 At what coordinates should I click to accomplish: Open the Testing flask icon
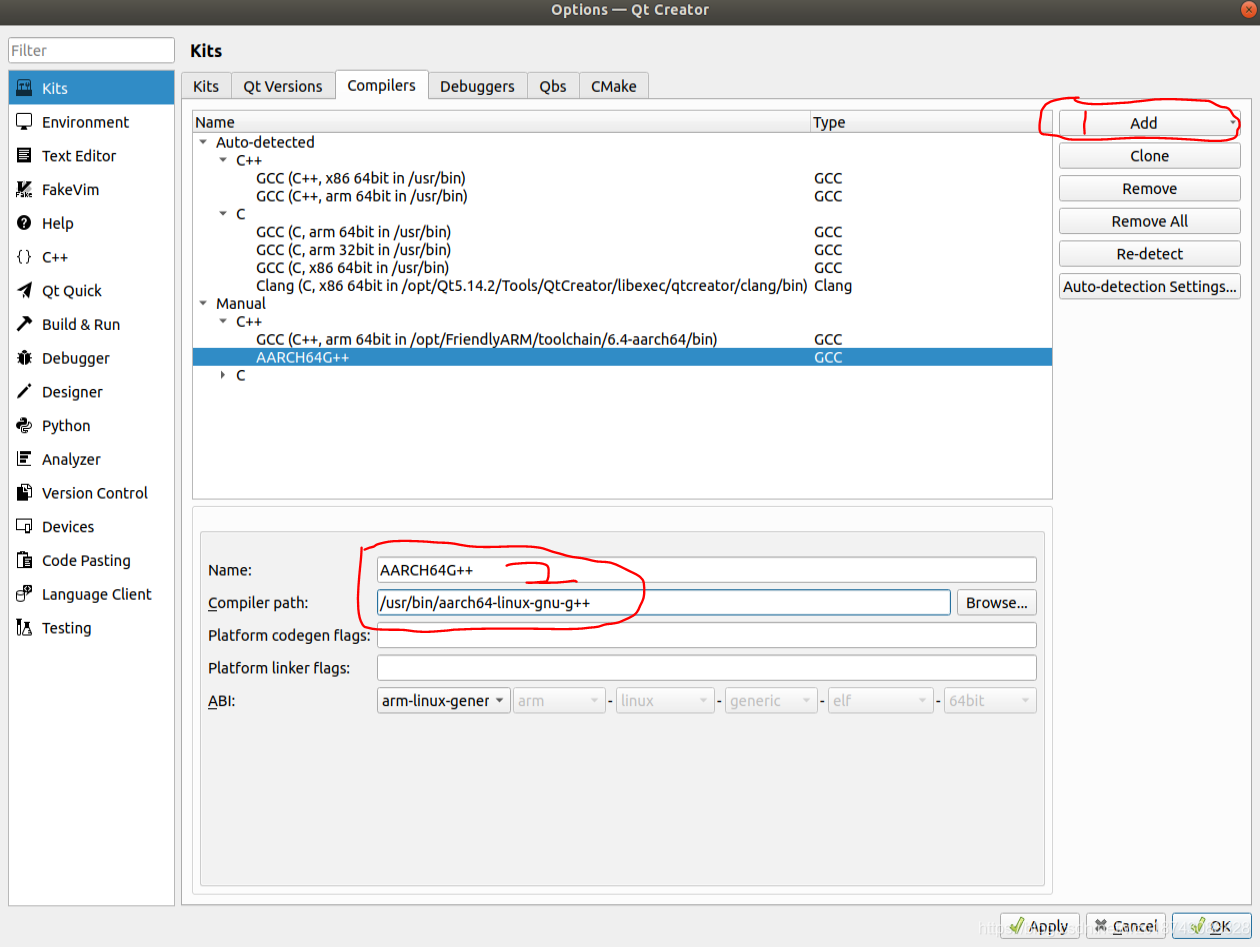[24, 628]
